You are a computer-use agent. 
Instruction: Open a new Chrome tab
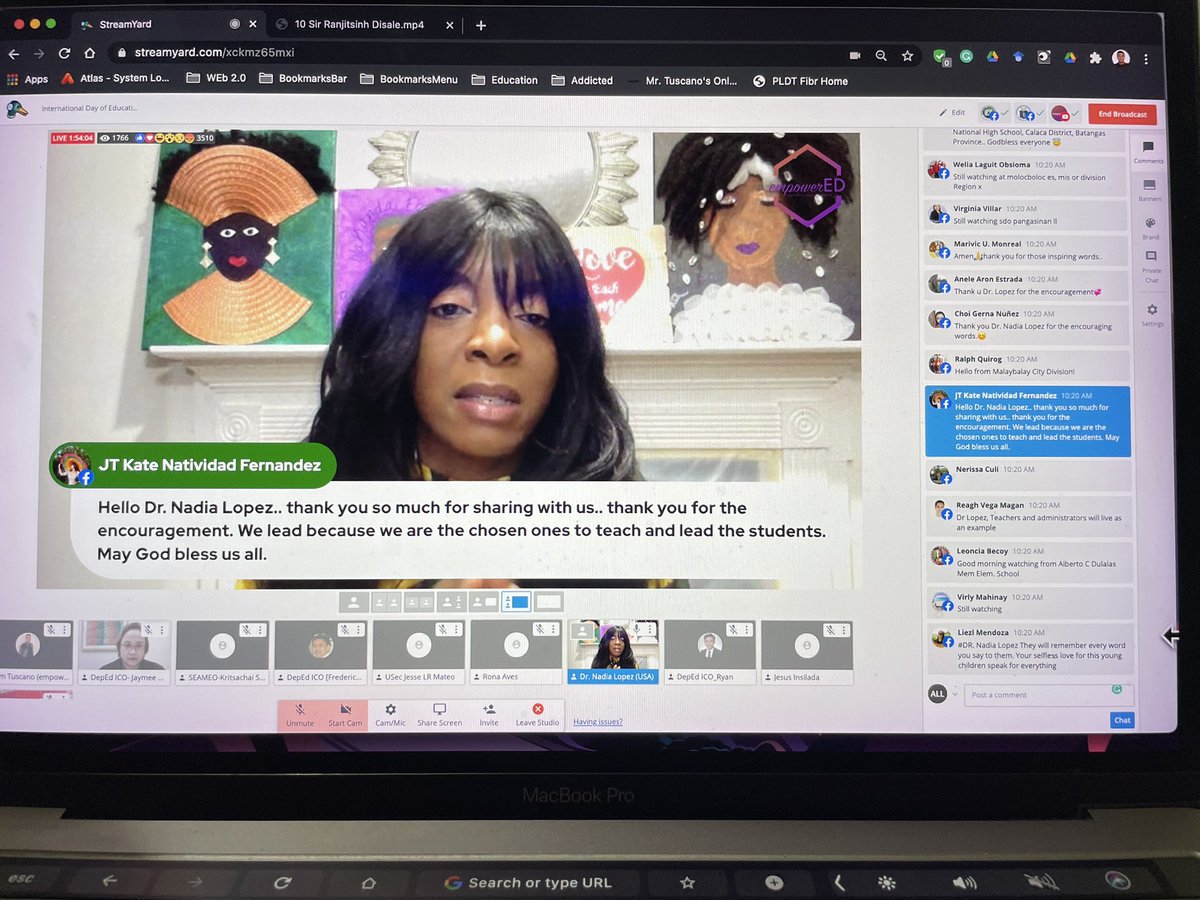[x=481, y=25]
